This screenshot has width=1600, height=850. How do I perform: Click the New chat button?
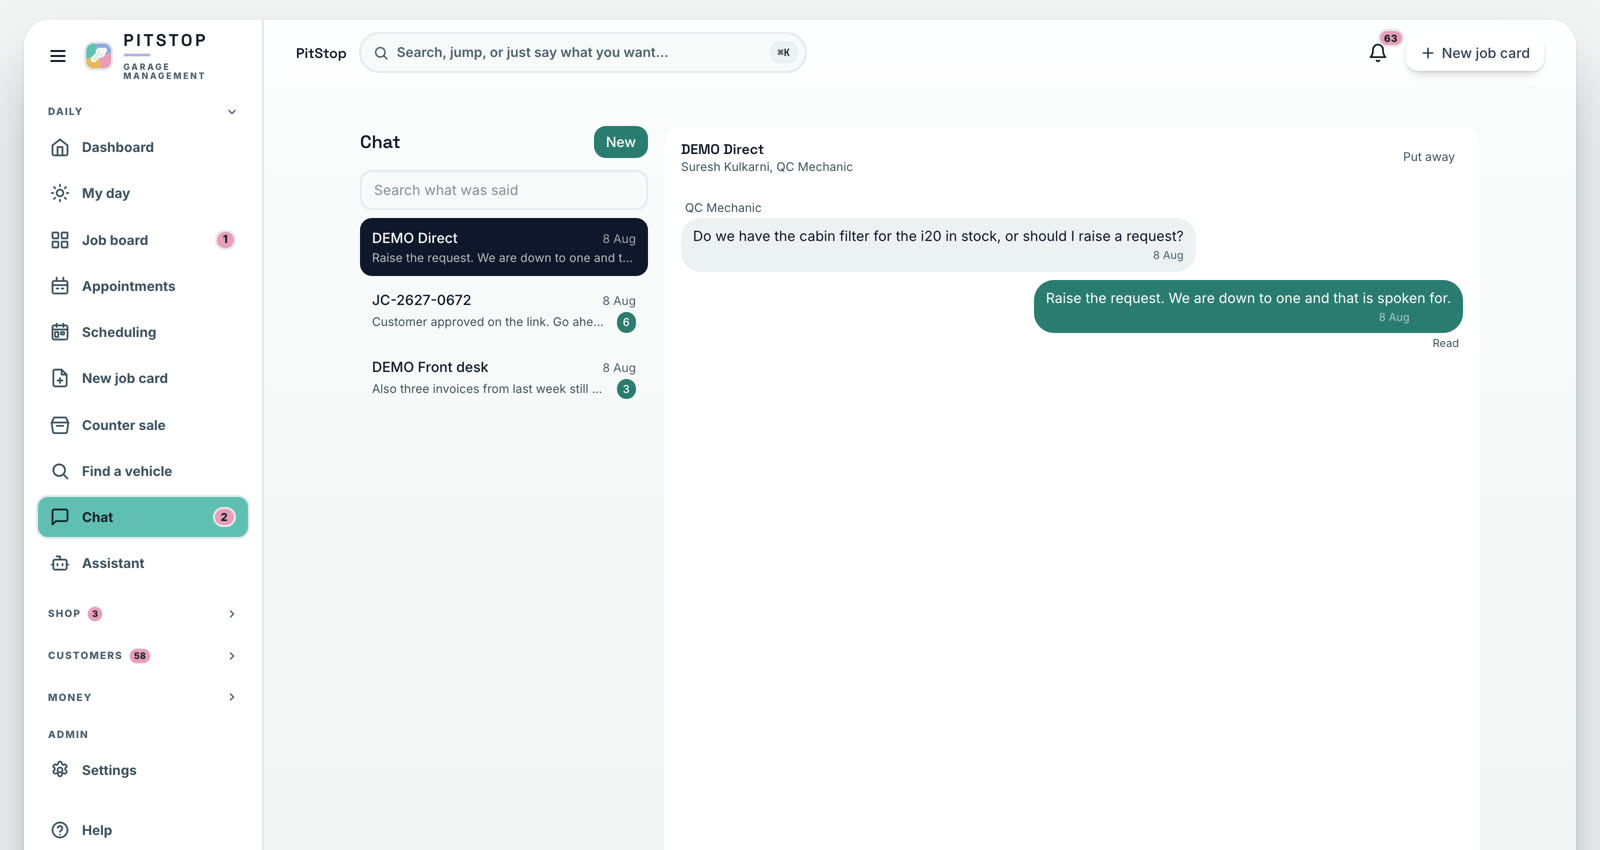point(621,142)
